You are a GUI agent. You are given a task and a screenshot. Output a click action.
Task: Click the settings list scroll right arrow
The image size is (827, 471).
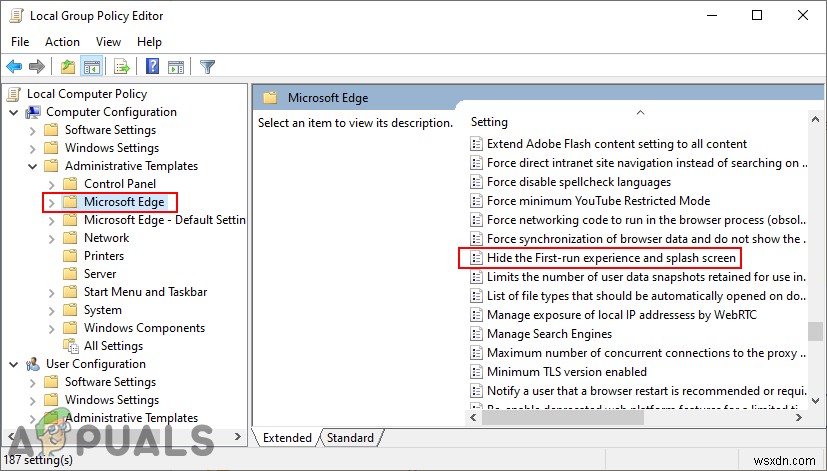pos(799,418)
